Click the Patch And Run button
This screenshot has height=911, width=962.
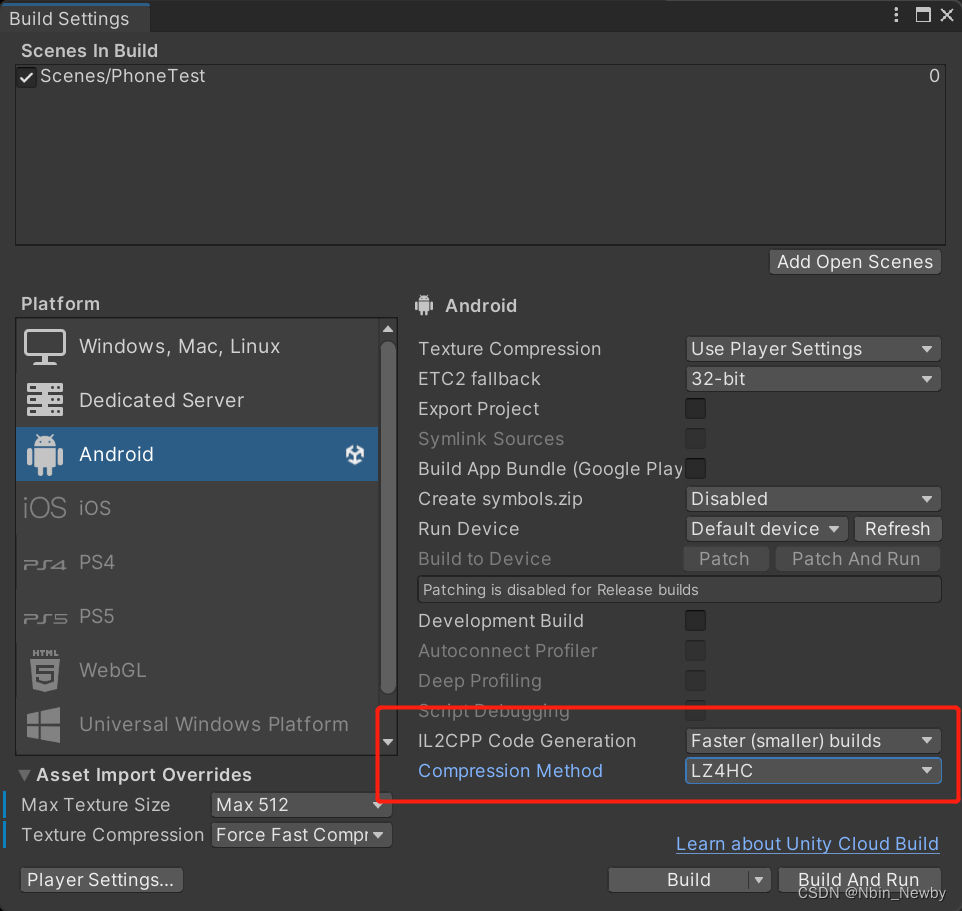(856, 559)
